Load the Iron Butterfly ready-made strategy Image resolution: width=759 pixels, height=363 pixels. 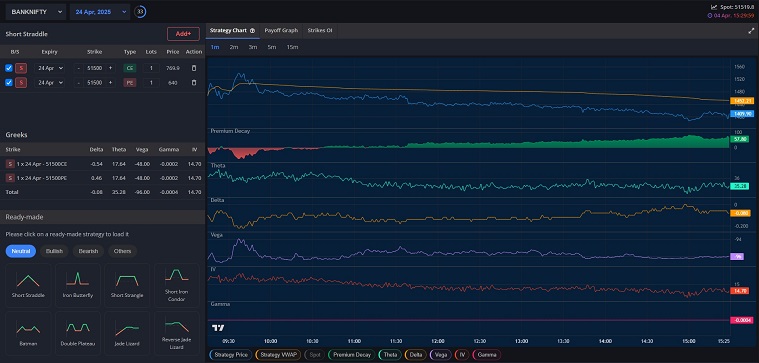tap(77, 285)
